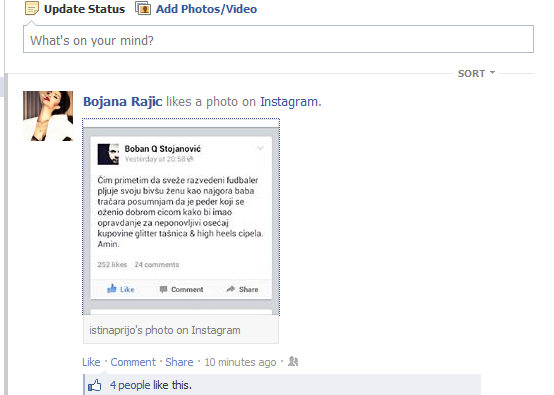Select the Share label in the embedded post
This screenshot has width=554, height=395.
[248, 289]
